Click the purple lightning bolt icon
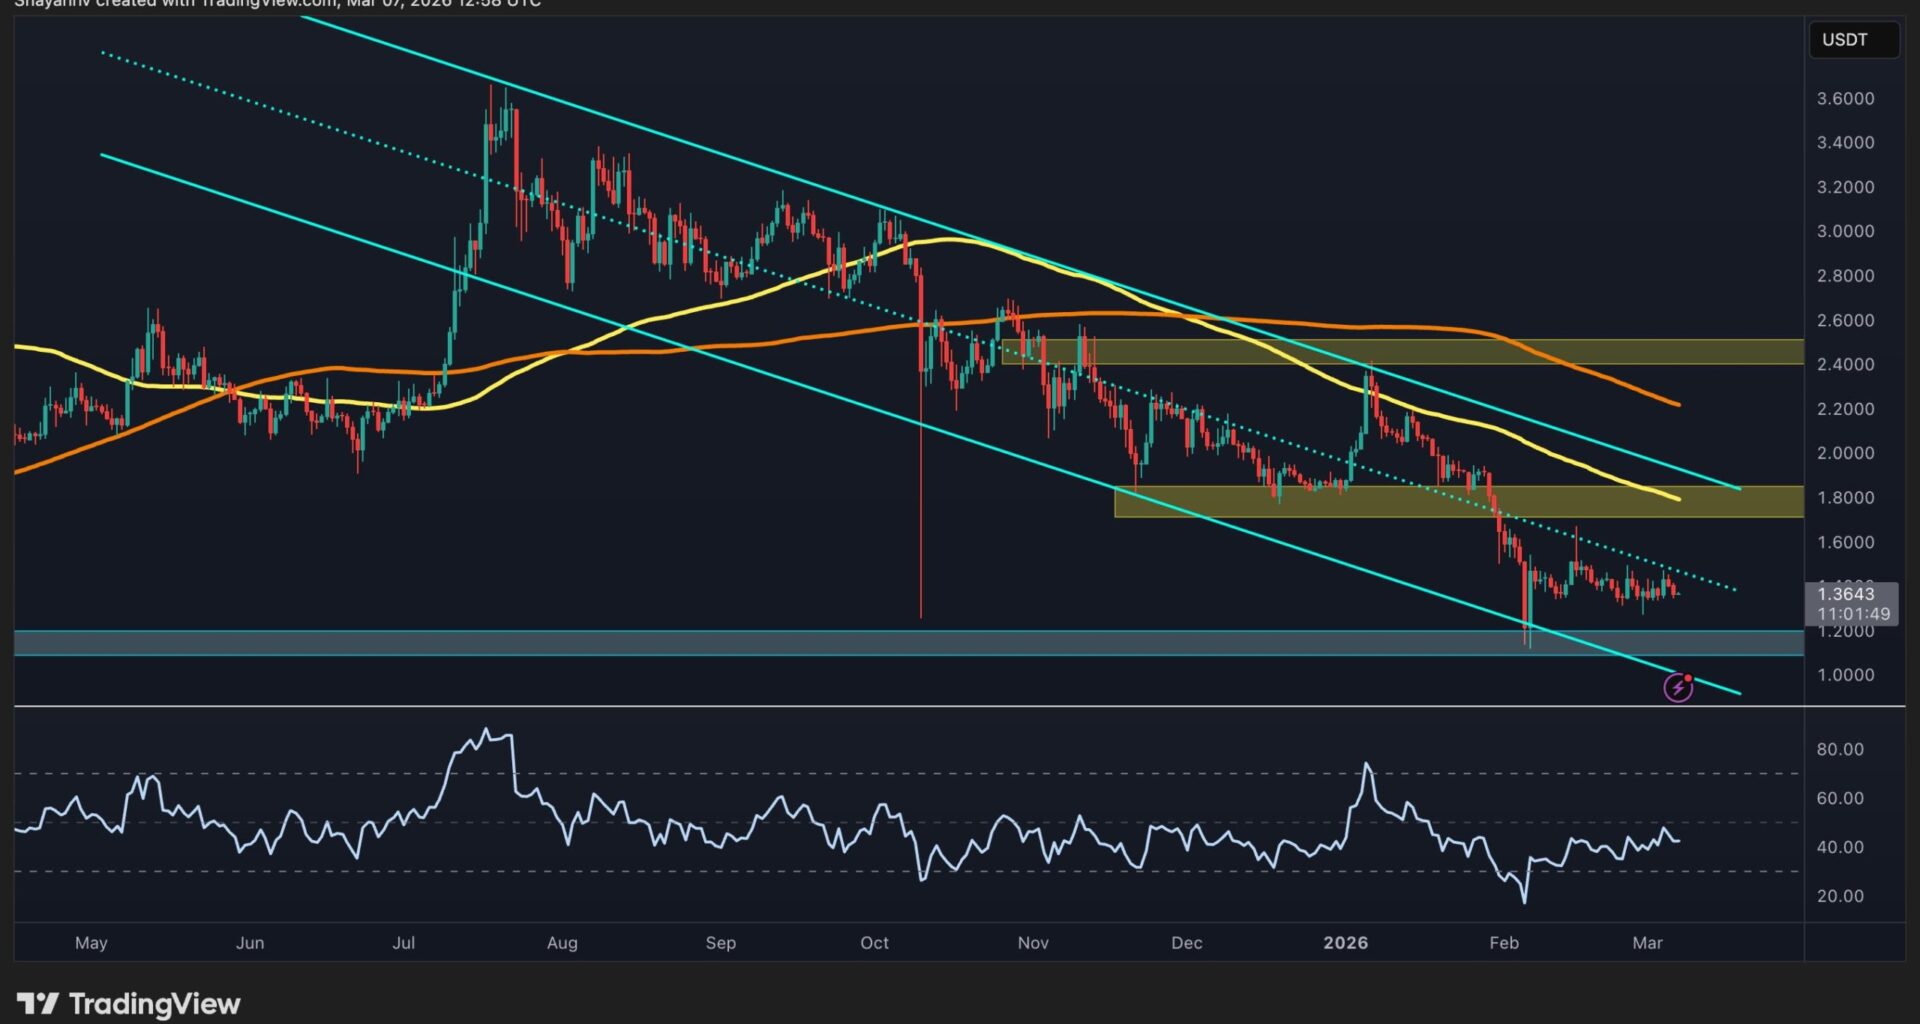 click(1677, 688)
